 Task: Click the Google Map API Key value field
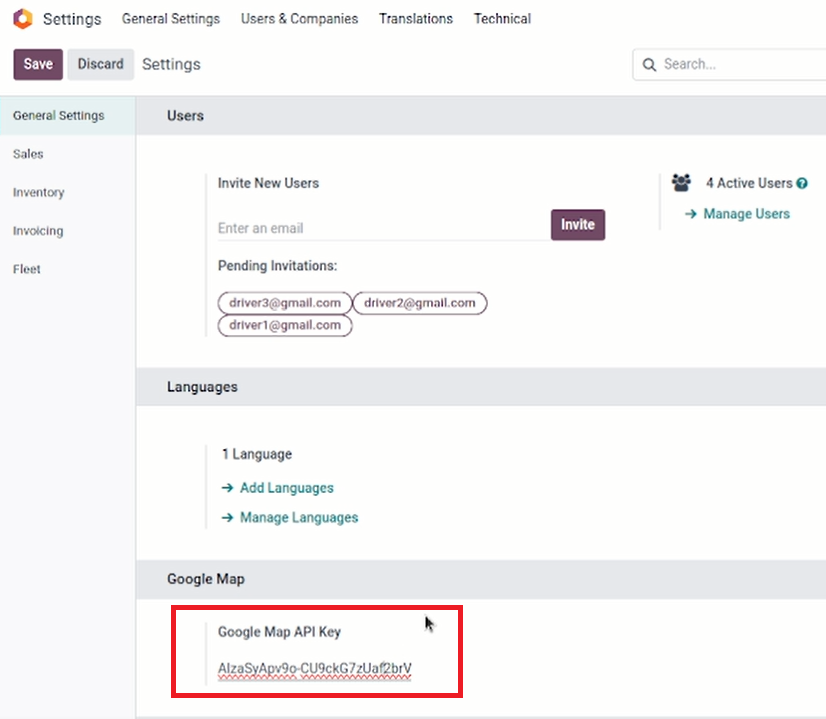[315, 668]
